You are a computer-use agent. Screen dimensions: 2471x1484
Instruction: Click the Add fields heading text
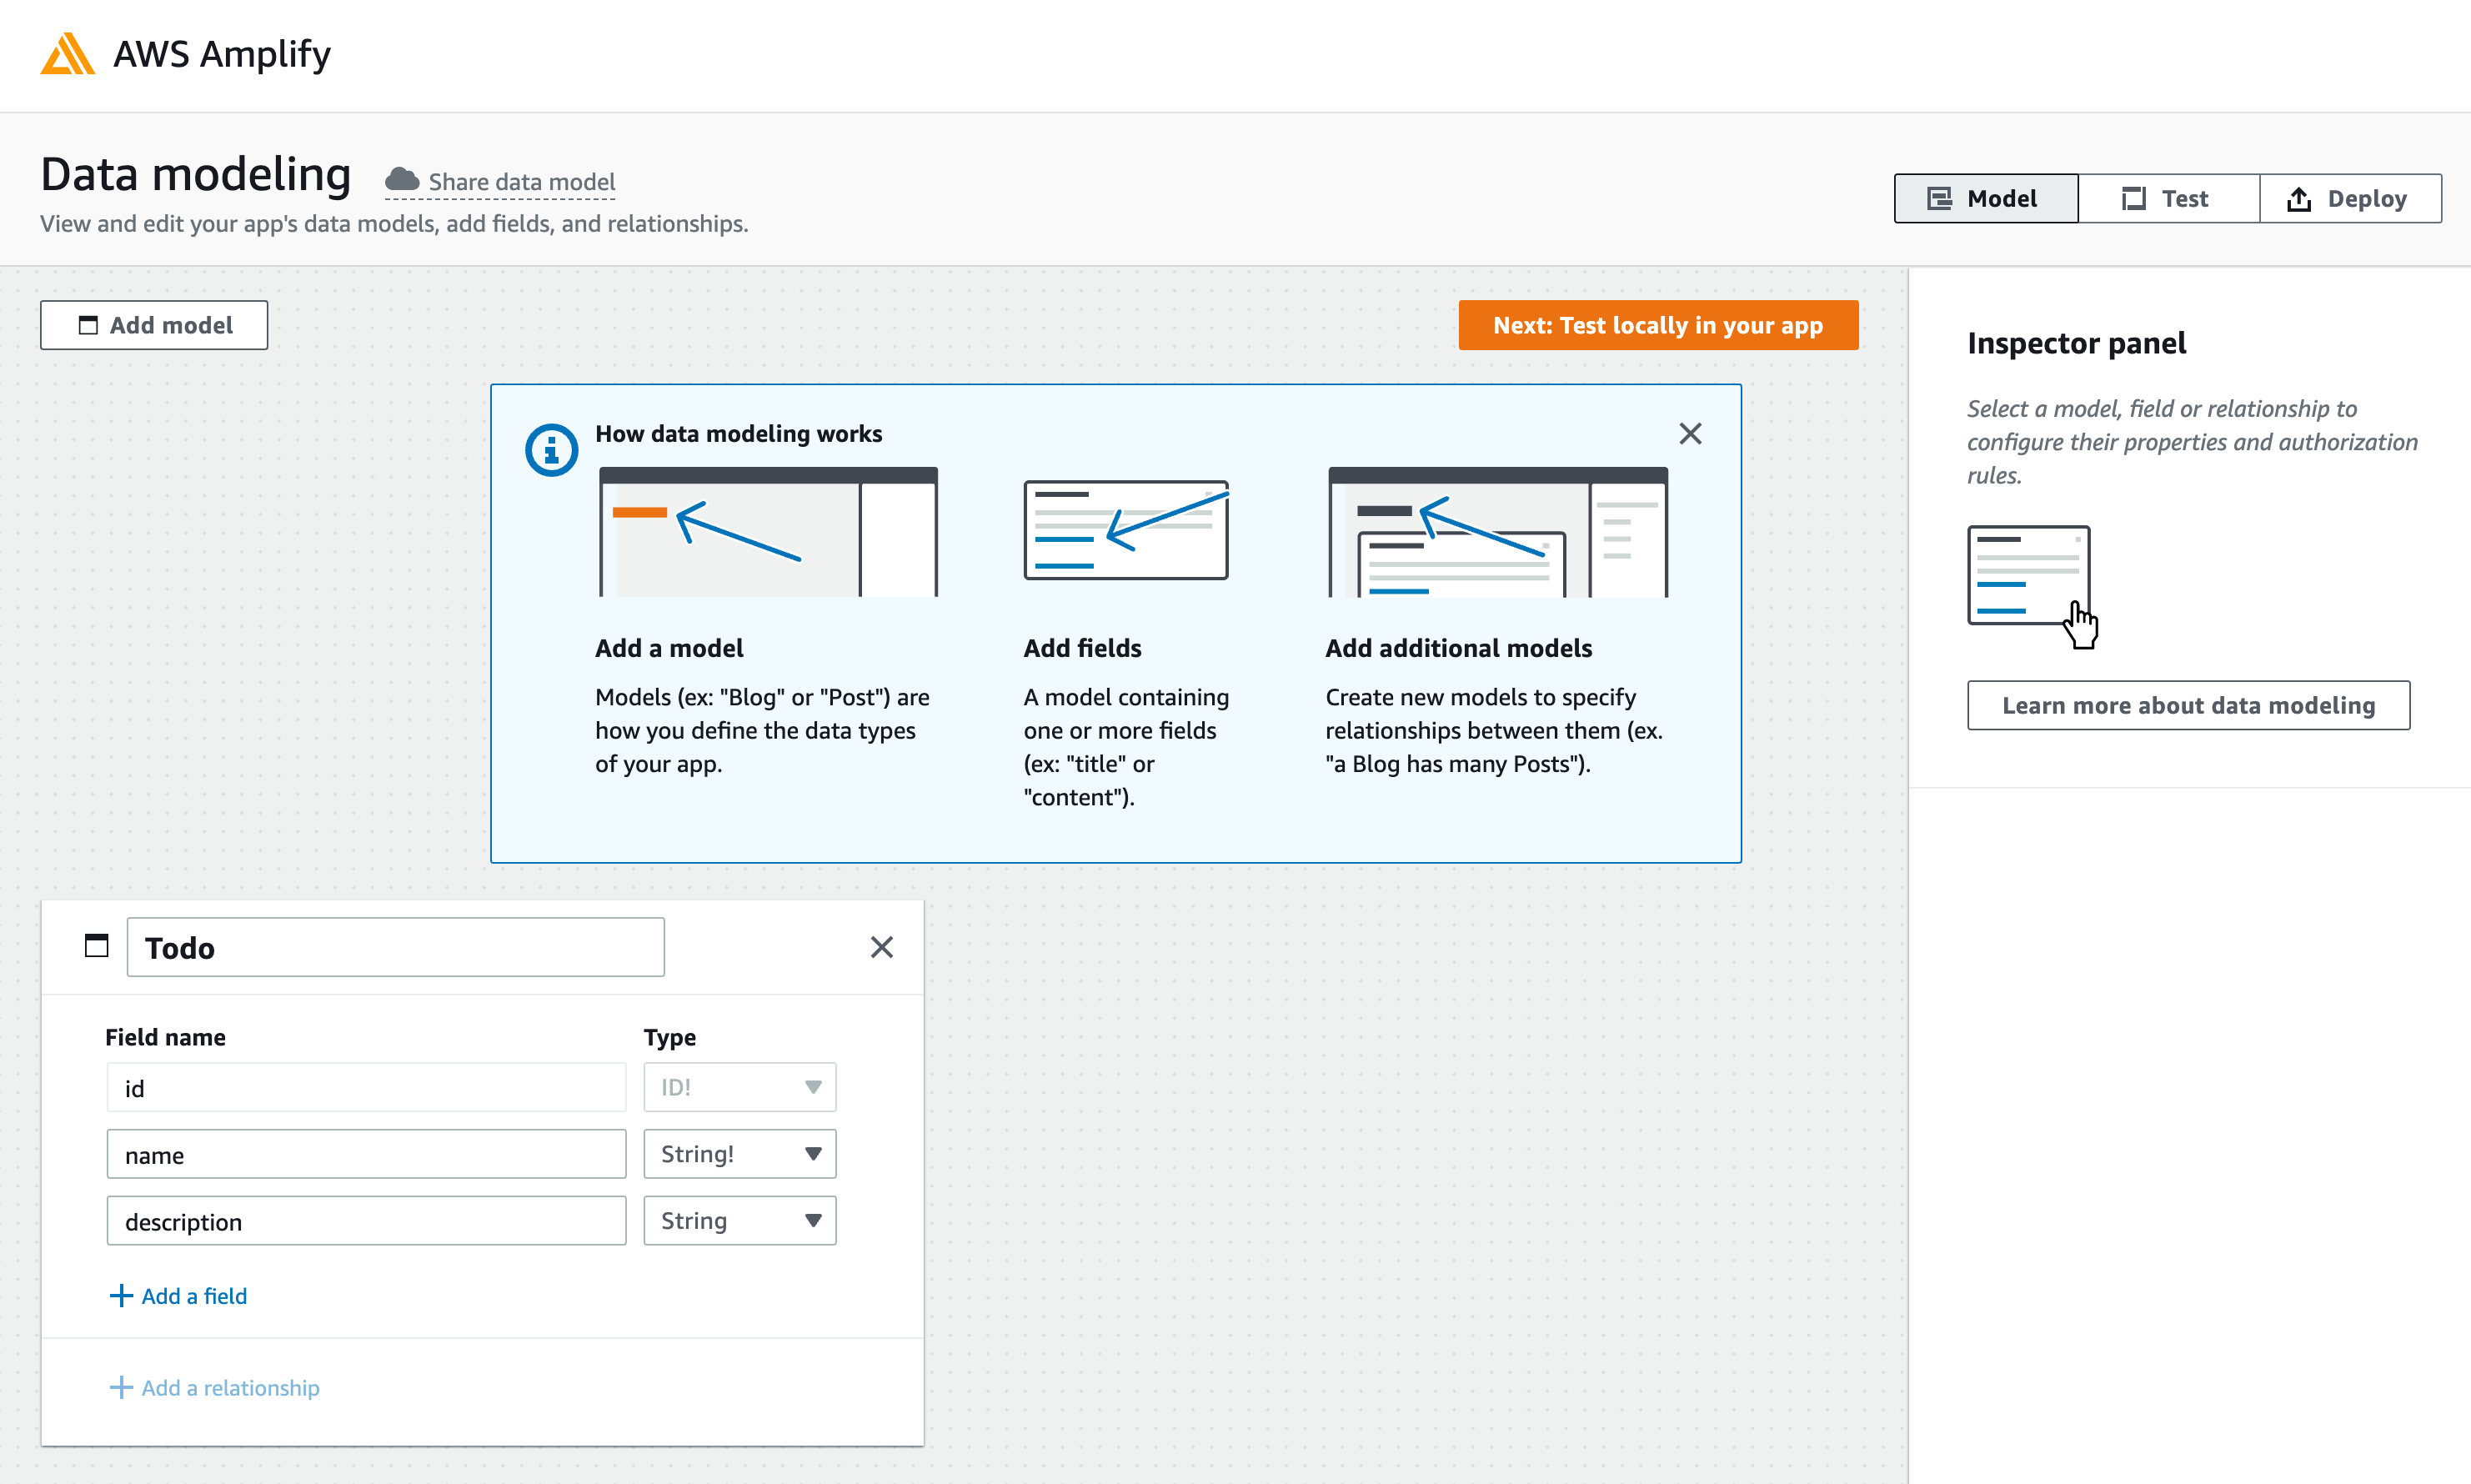(1082, 648)
